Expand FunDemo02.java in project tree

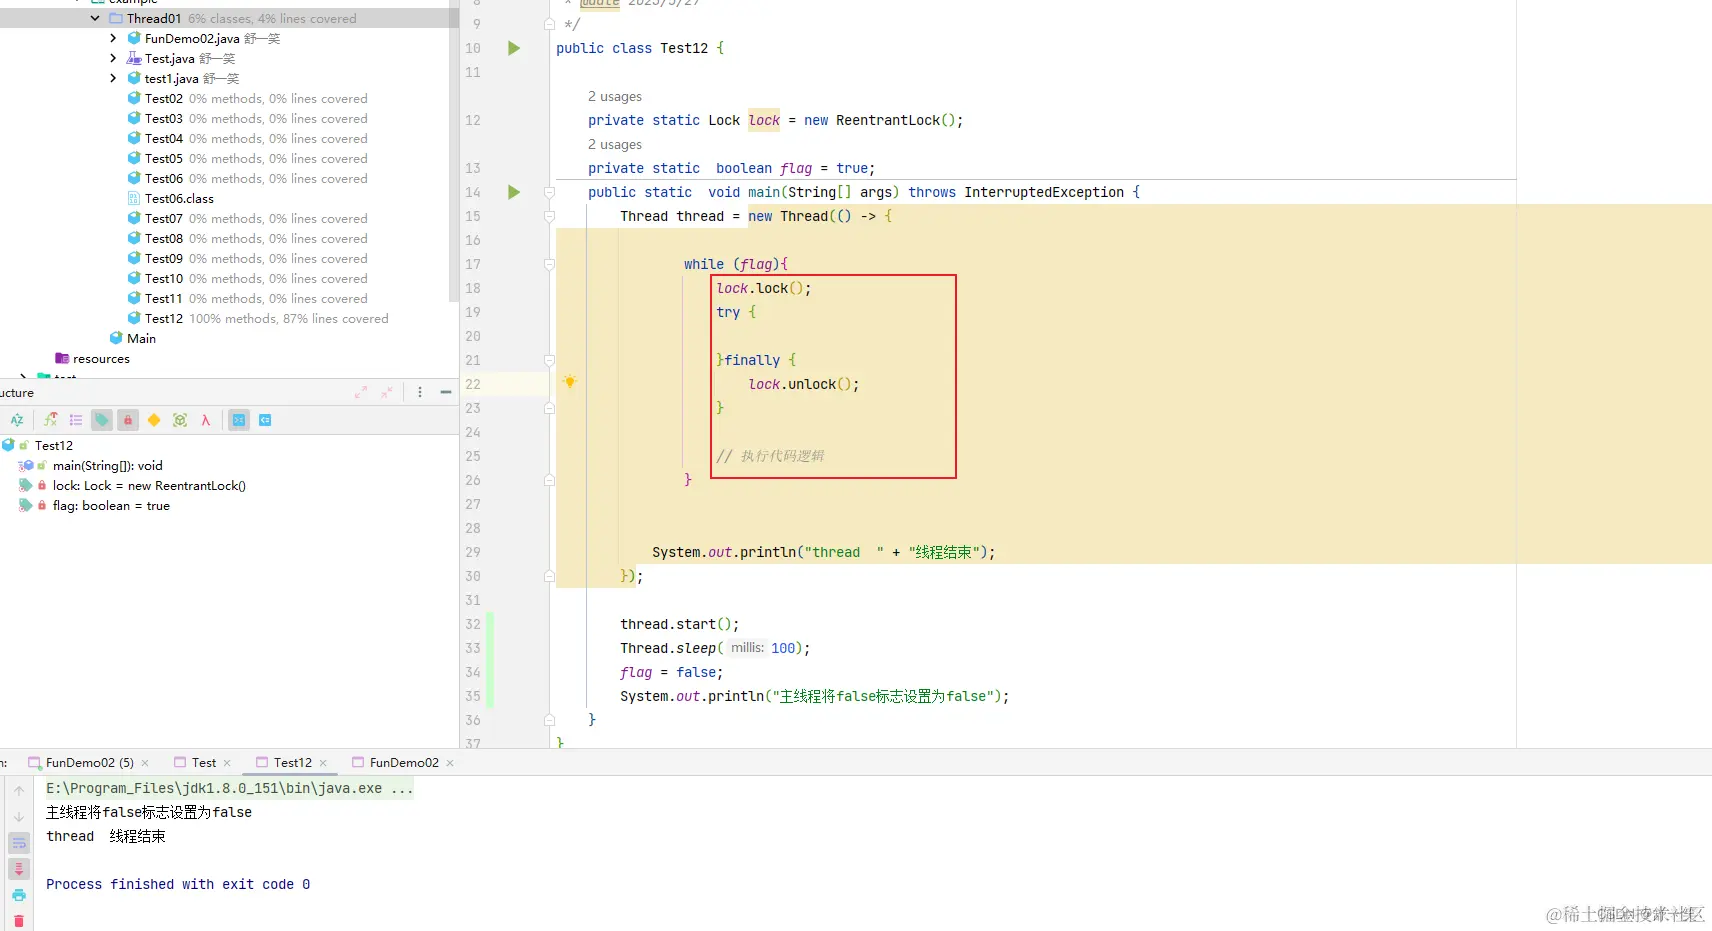(113, 38)
